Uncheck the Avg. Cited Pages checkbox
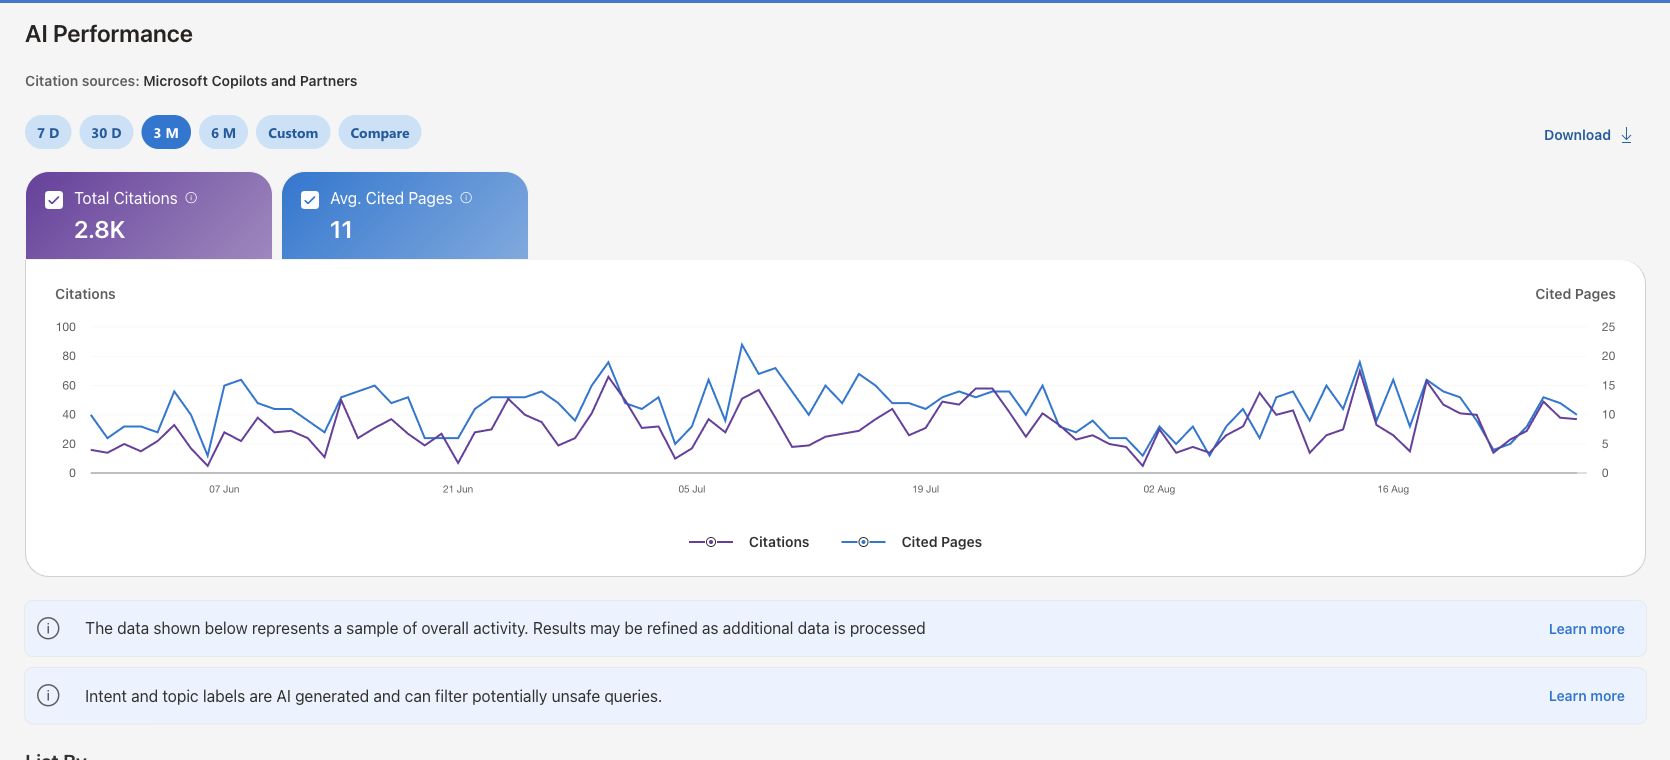This screenshot has height=760, width=1670. click(x=310, y=200)
